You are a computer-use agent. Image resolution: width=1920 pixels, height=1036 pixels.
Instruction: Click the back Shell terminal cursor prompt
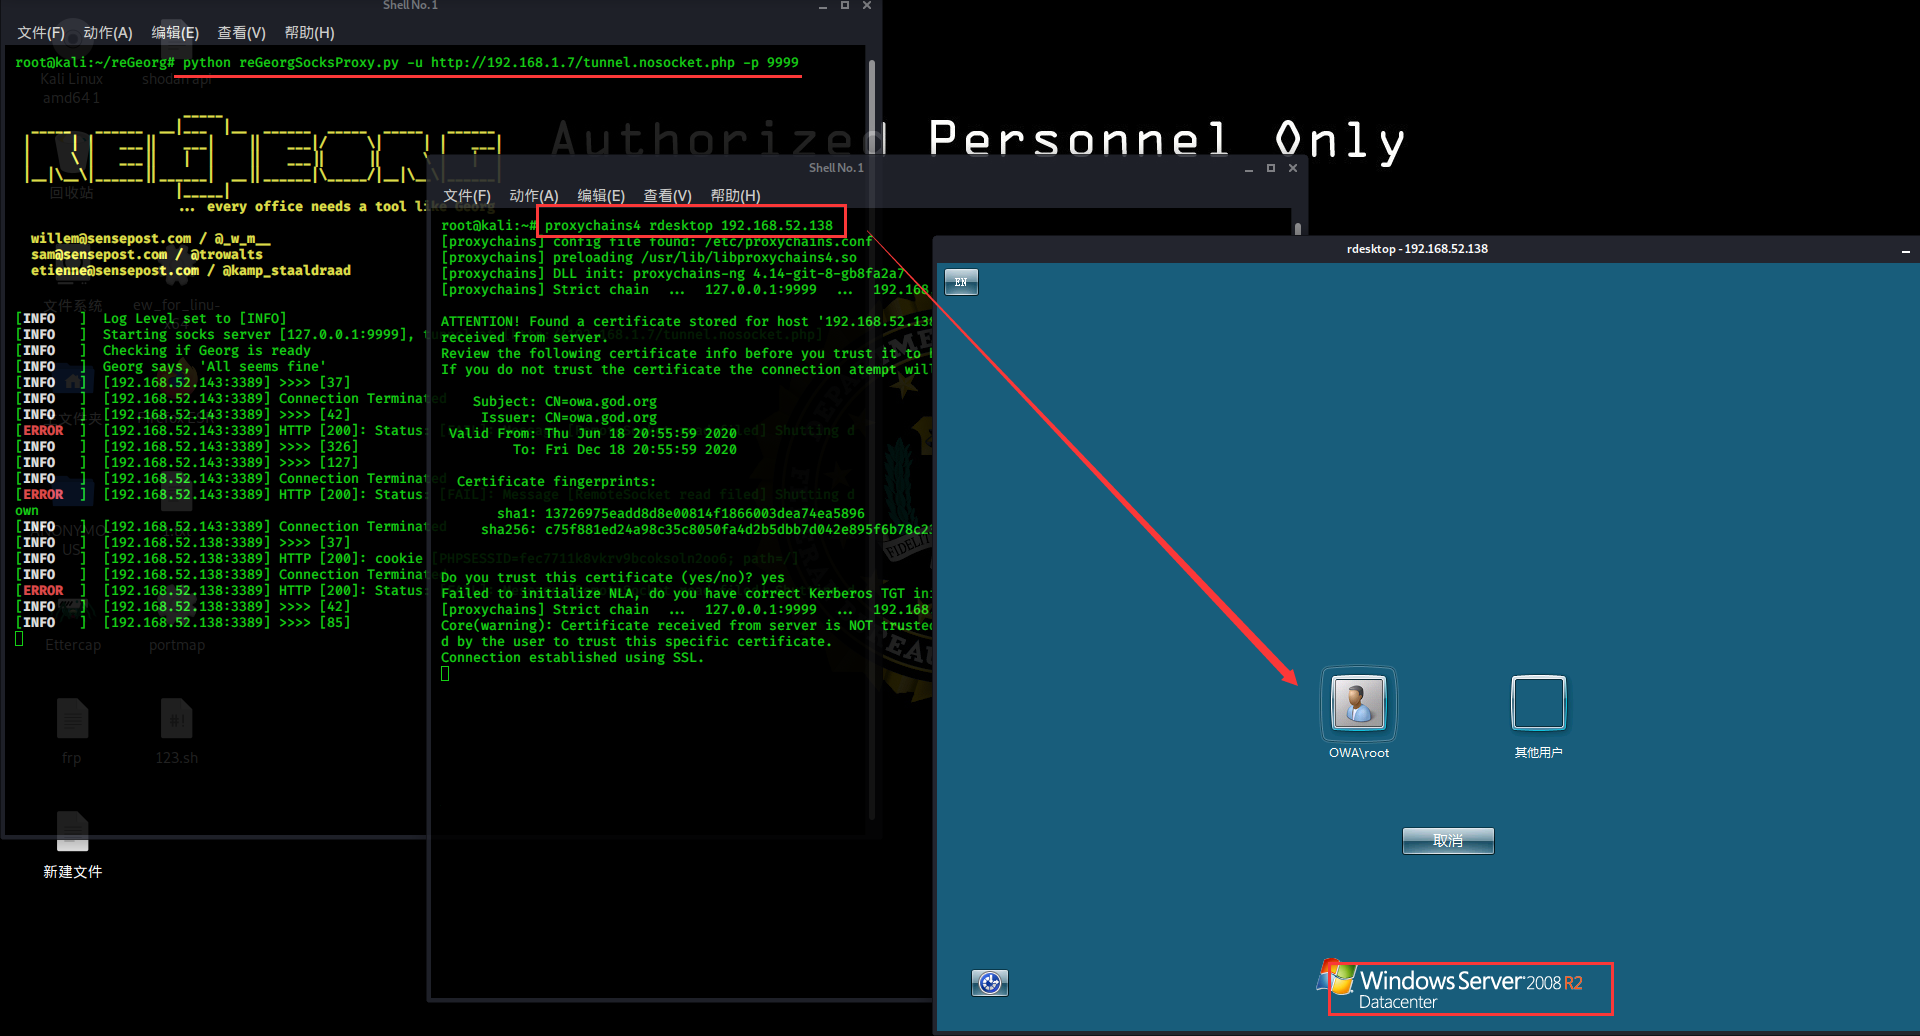(19, 639)
